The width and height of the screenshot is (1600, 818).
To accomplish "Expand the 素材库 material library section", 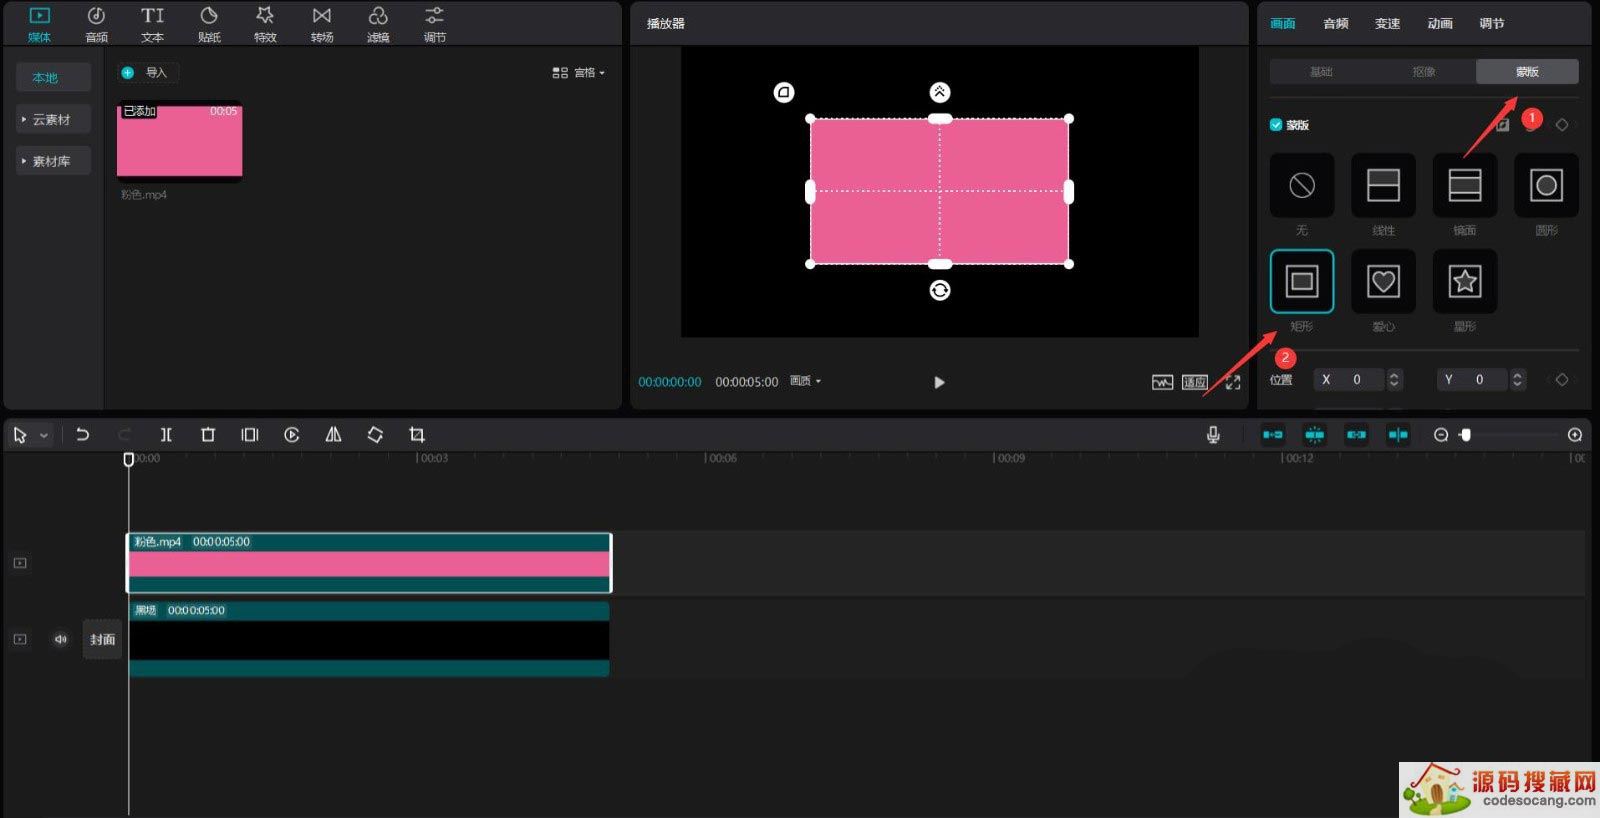I will click(52, 161).
